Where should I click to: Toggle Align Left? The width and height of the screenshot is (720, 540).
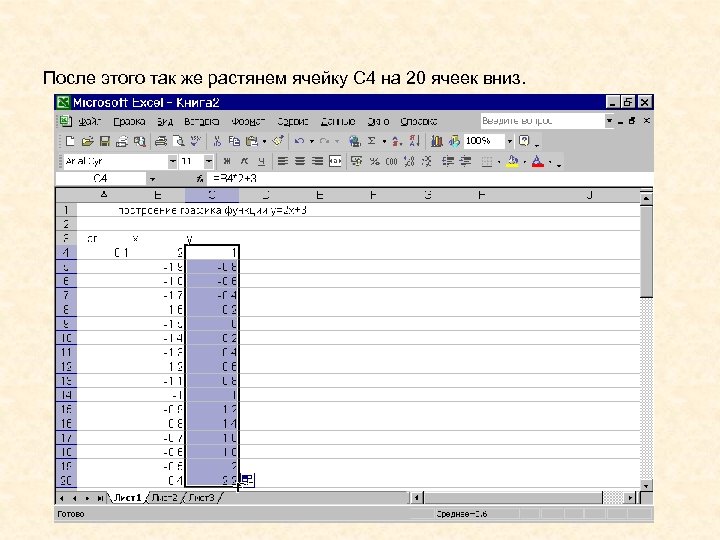[x=282, y=161]
